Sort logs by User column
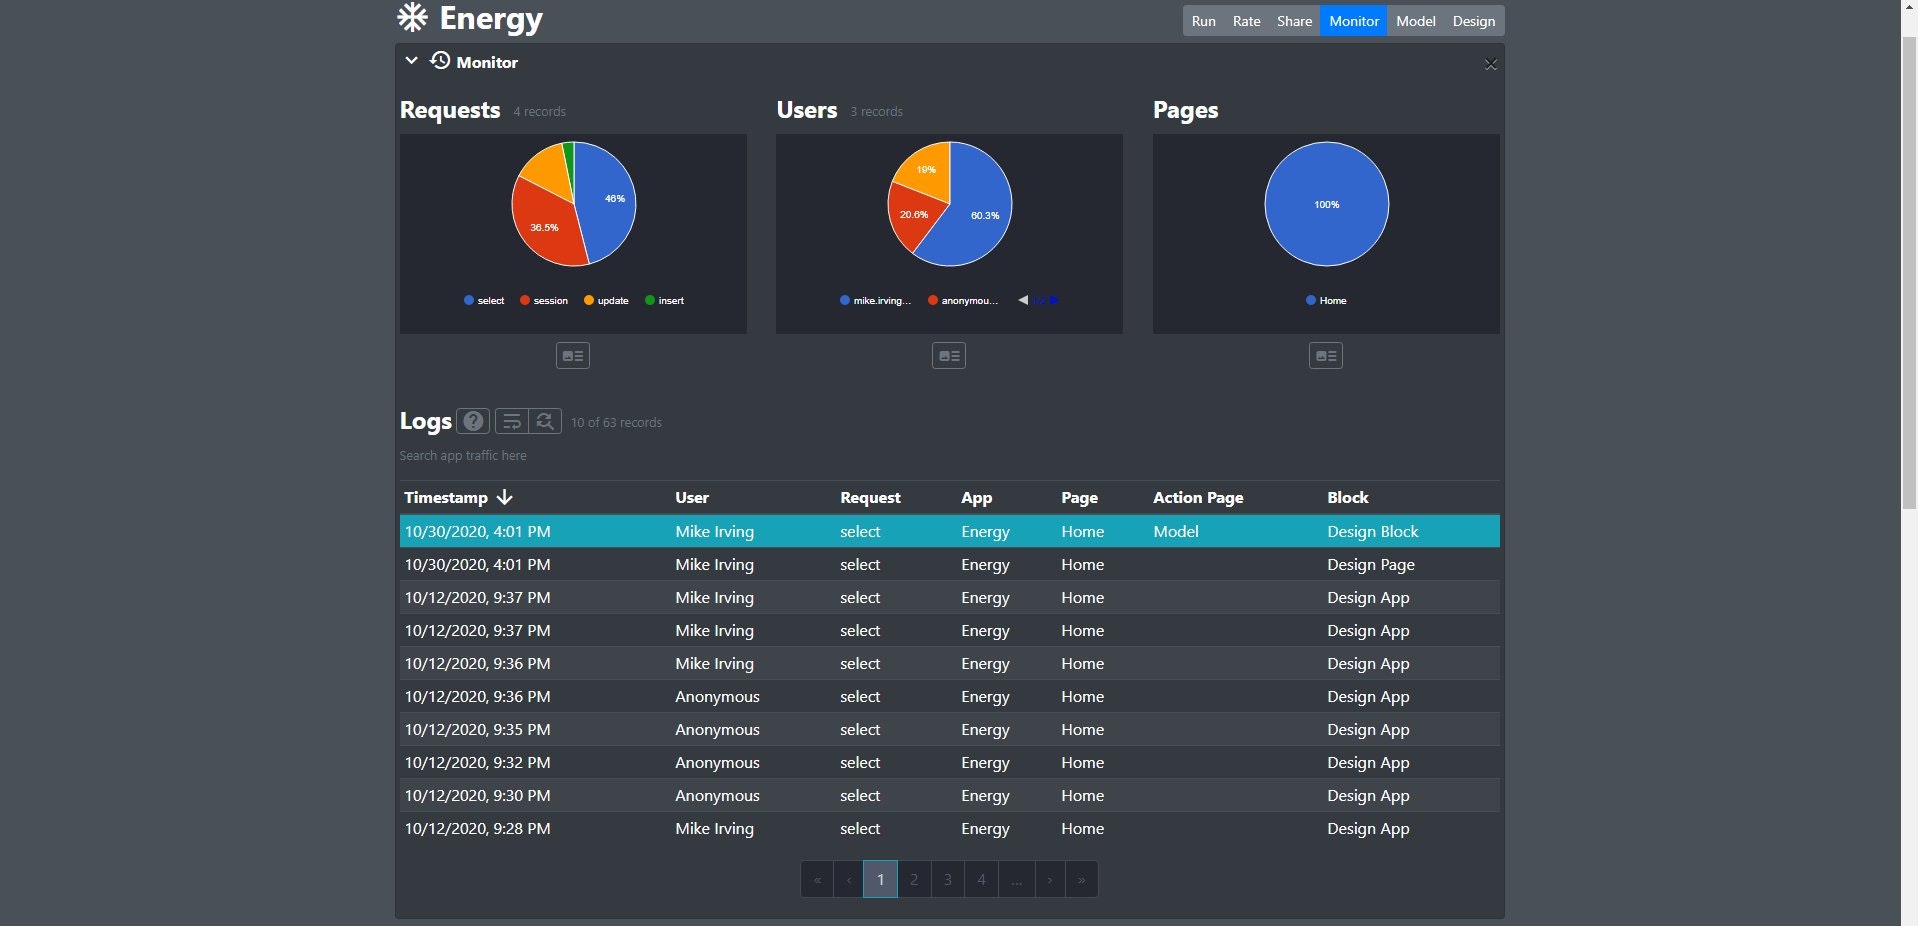 tap(692, 498)
